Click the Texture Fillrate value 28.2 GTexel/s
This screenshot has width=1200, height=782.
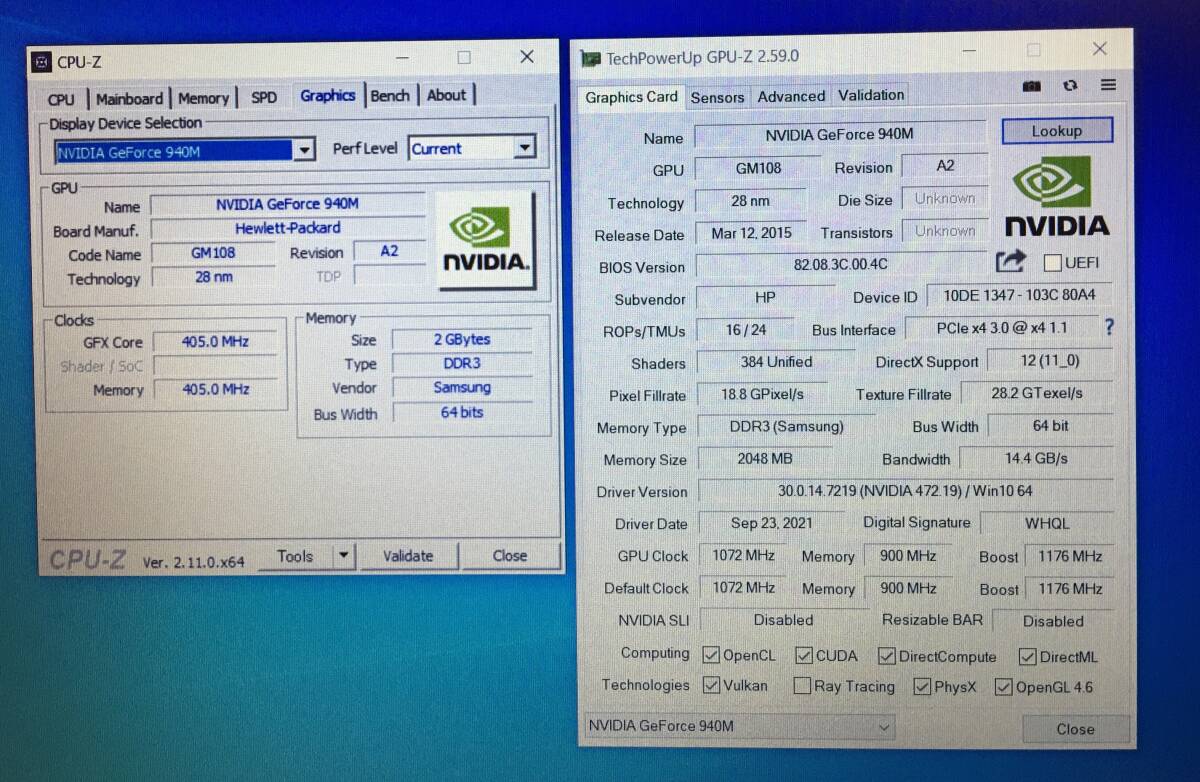point(1037,393)
